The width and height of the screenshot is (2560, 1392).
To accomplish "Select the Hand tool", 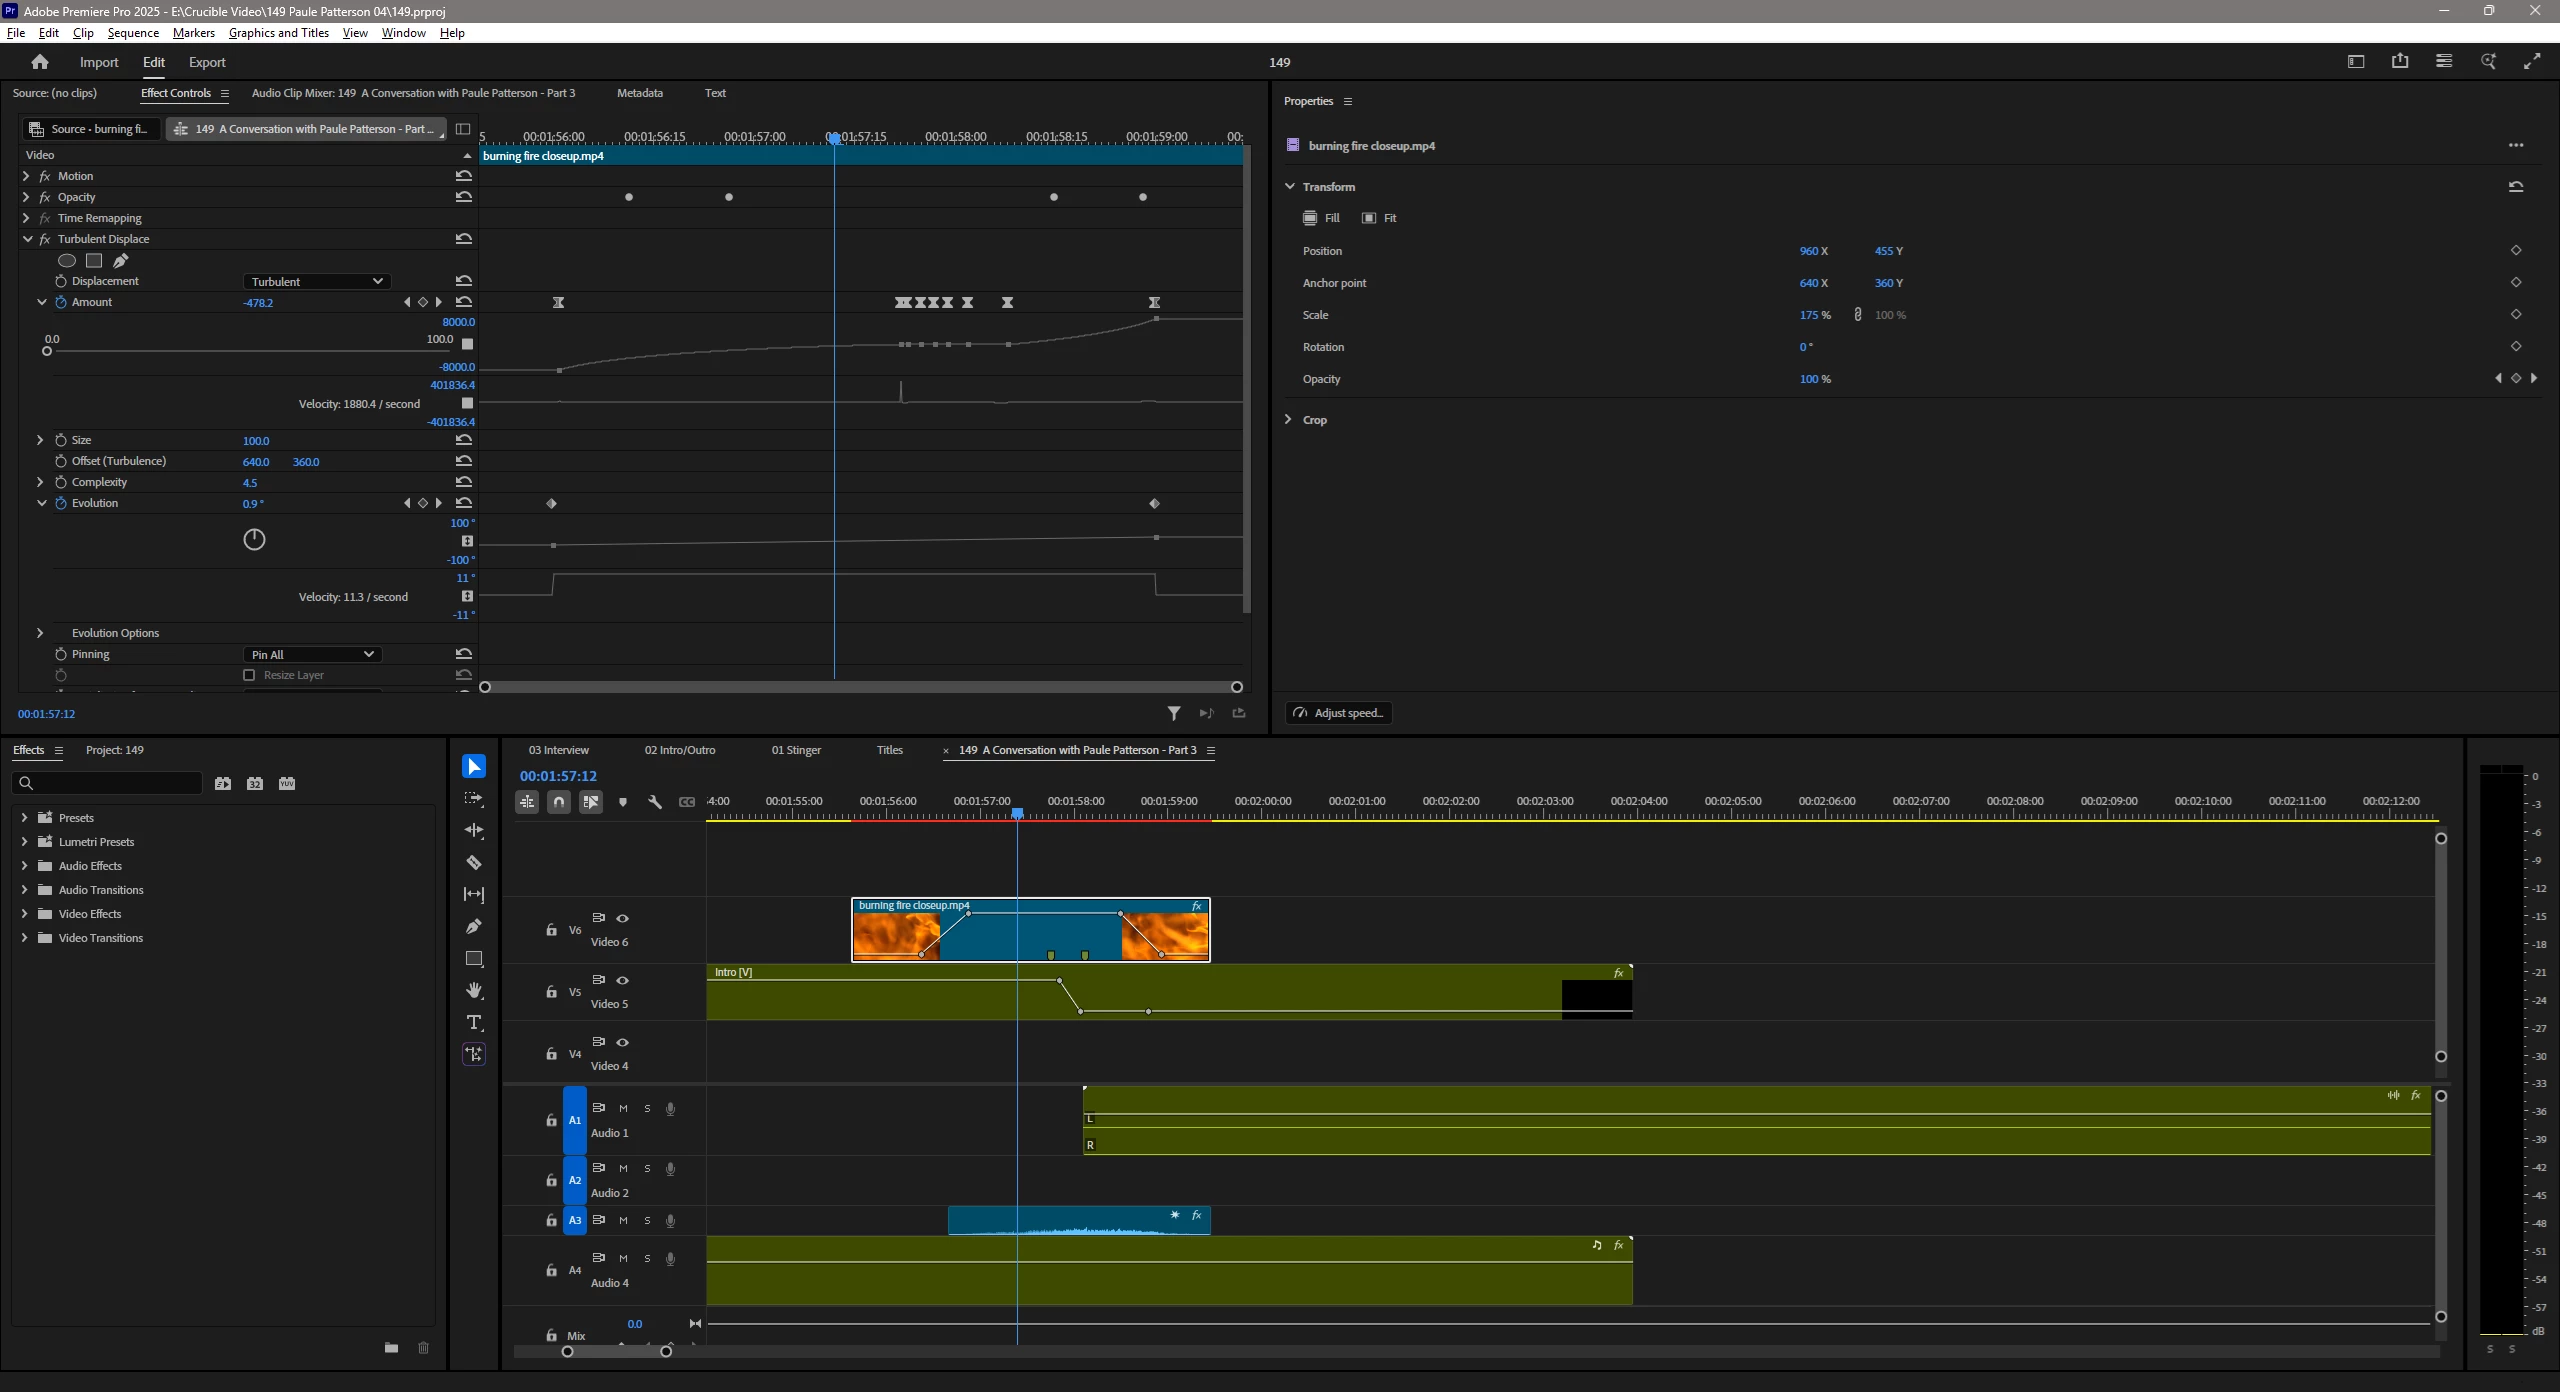I will (474, 991).
